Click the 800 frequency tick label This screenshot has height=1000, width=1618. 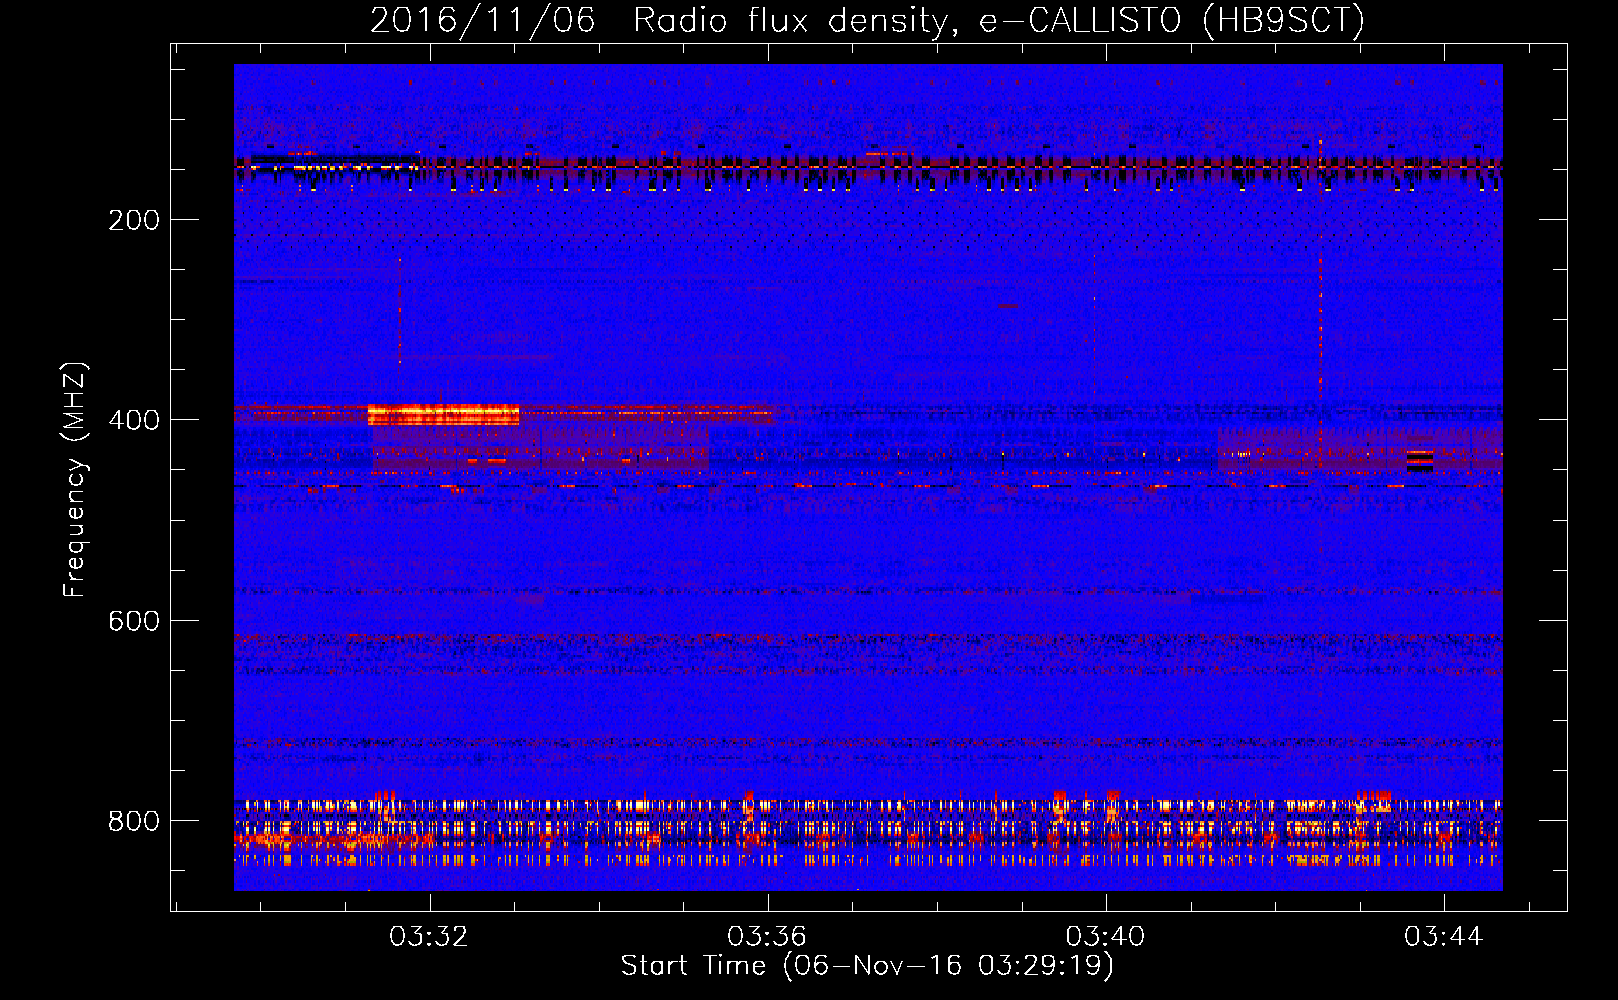134,821
